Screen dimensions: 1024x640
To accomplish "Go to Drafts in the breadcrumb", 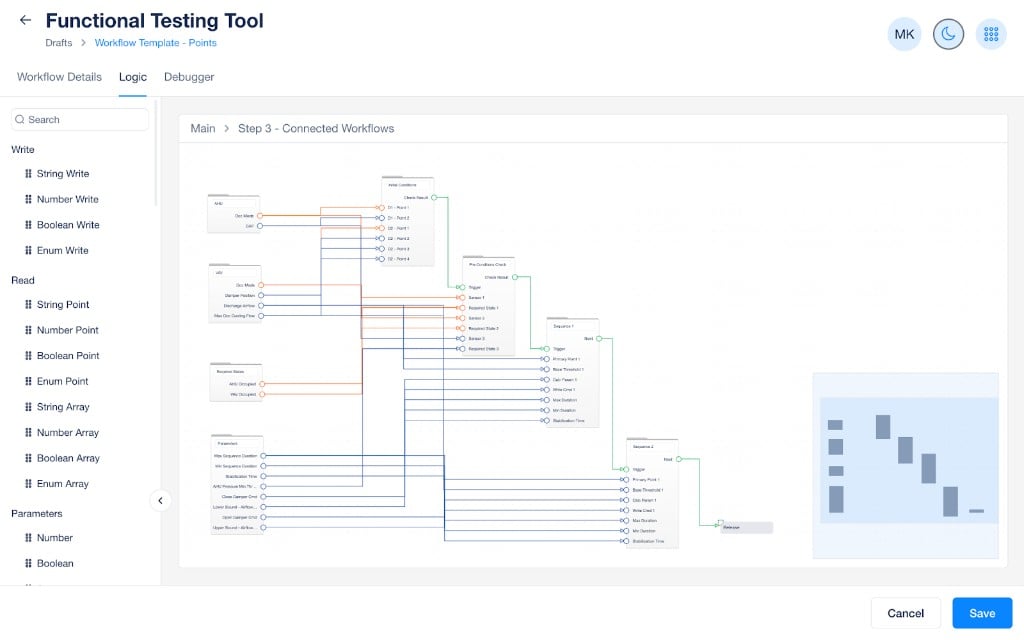I will (59, 42).
